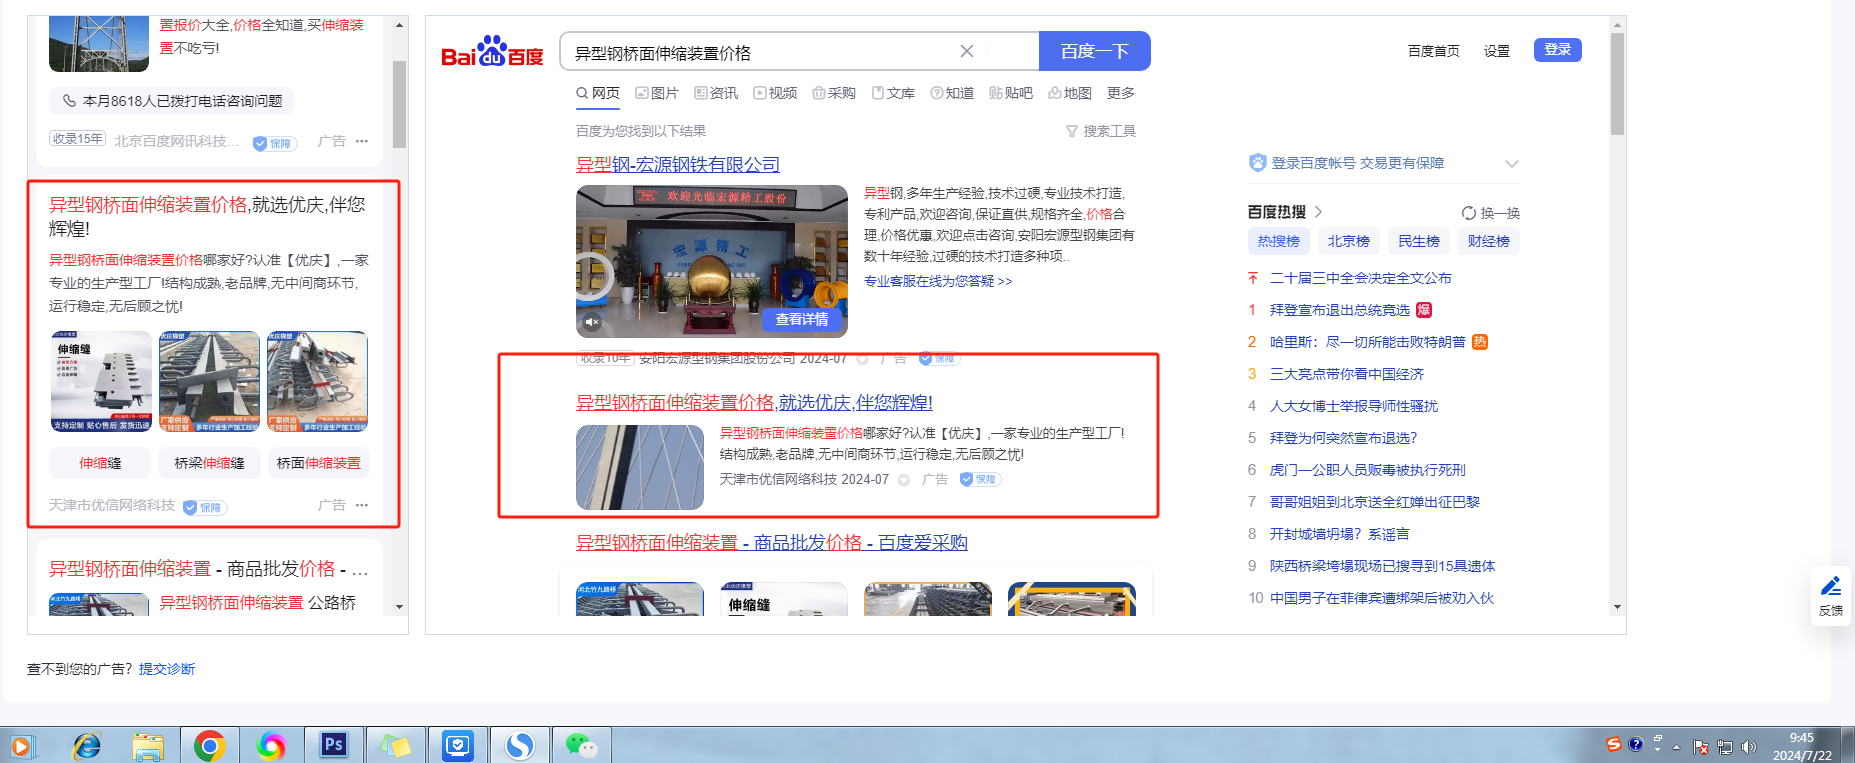Click the 反馈 feedback pencil icon
This screenshot has width=1855, height=763.
1831,586
